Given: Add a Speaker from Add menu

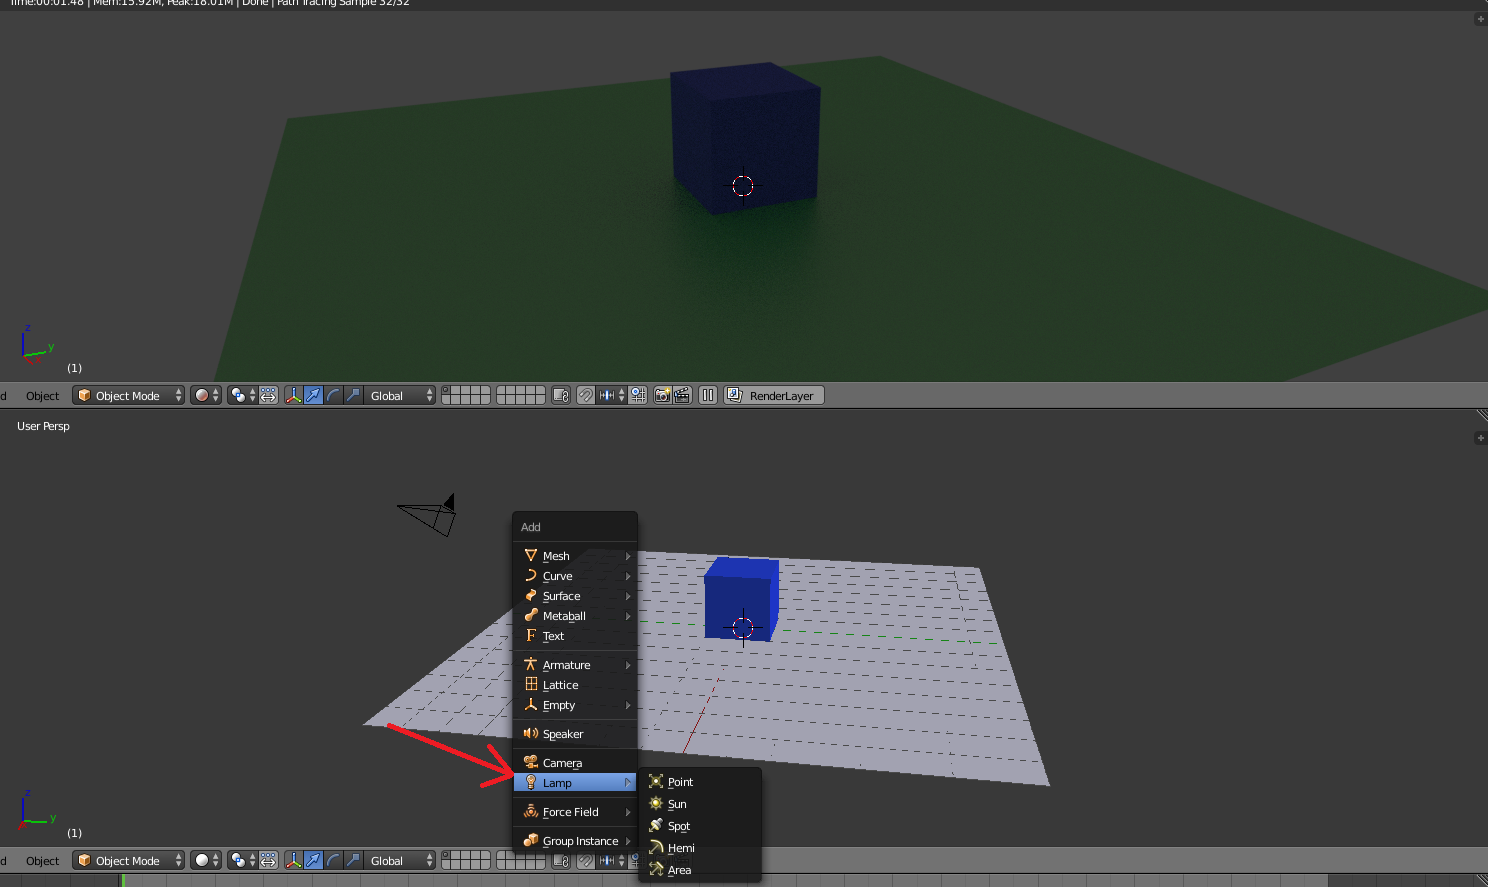Looking at the screenshot, I should (575, 733).
